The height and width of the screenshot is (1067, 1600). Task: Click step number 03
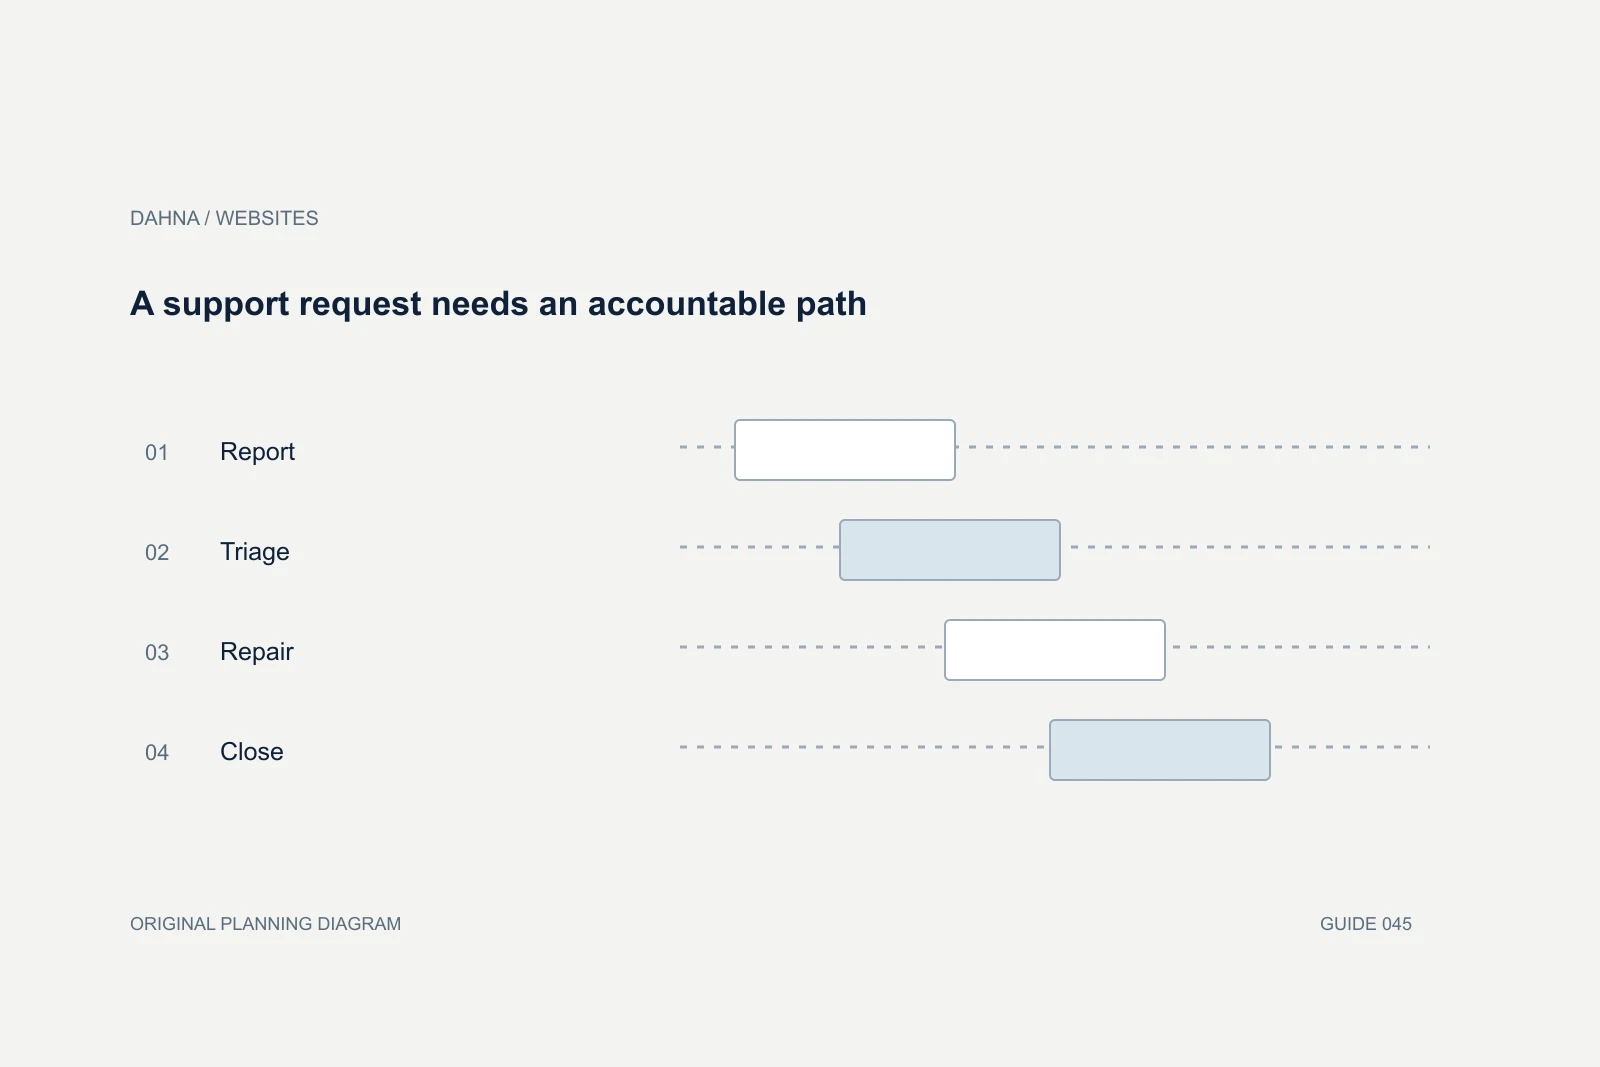coord(157,653)
